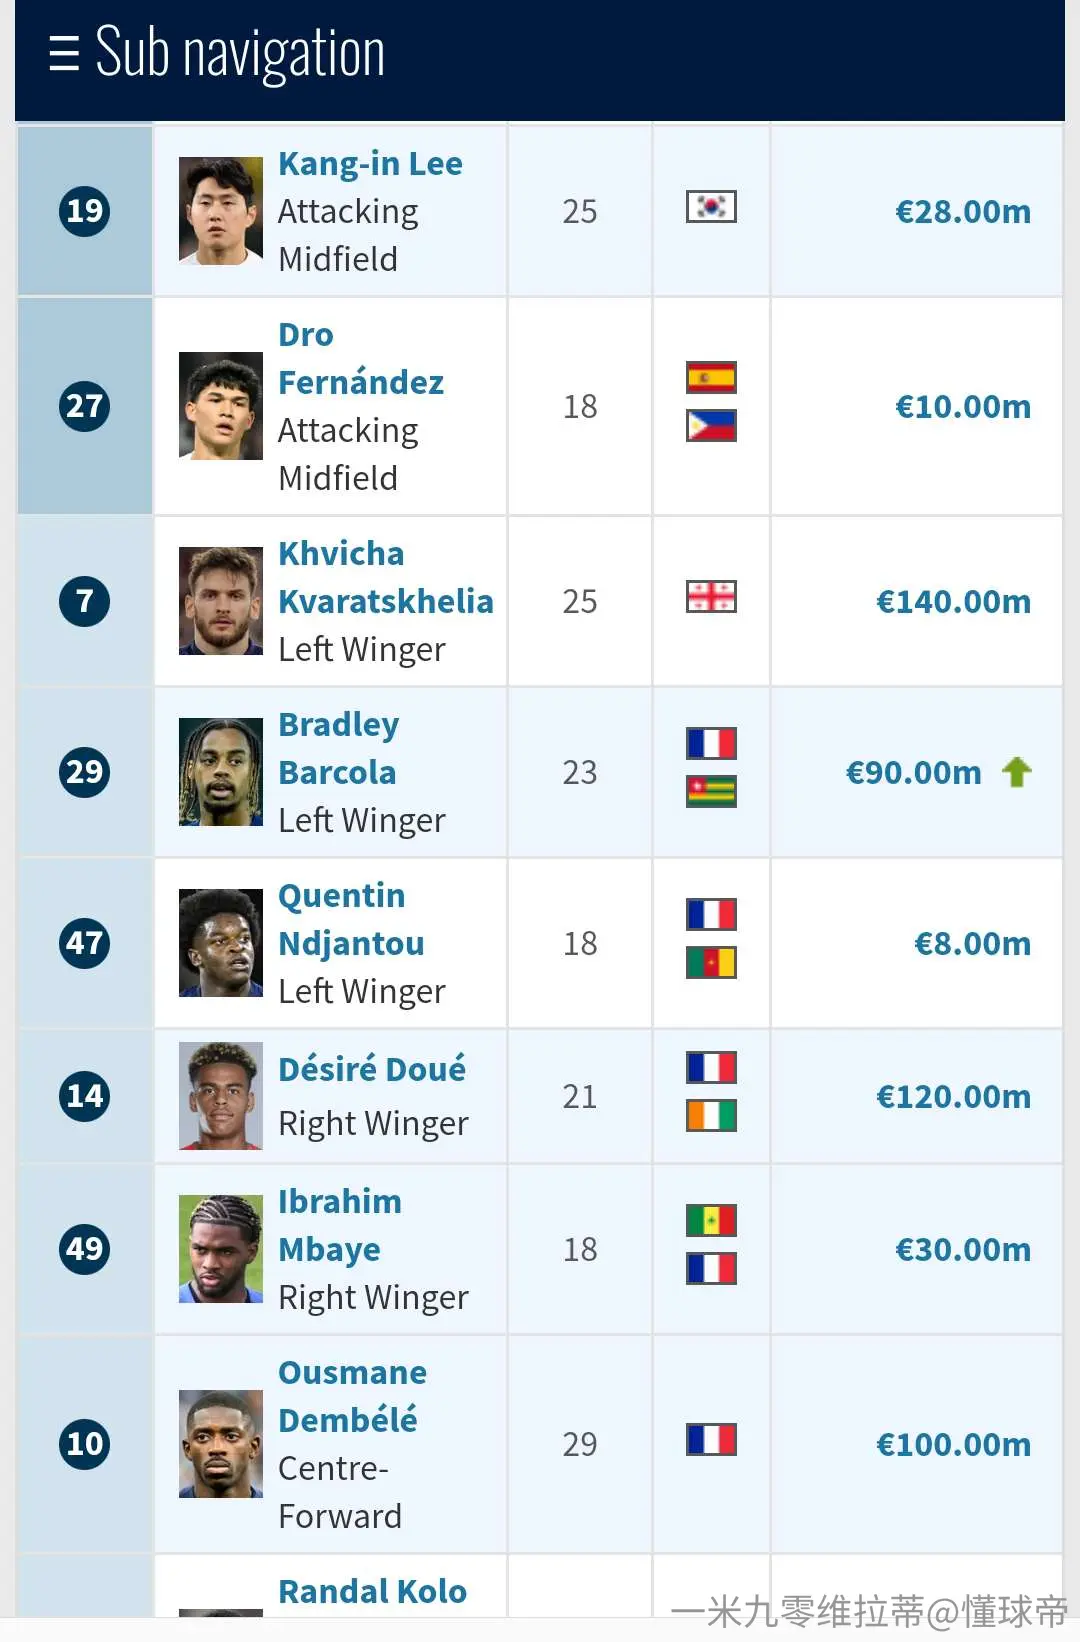This screenshot has height=1642, width=1080.
Task: Click Dro Fernández's Philippines flag icon
Action: [711, 426]
